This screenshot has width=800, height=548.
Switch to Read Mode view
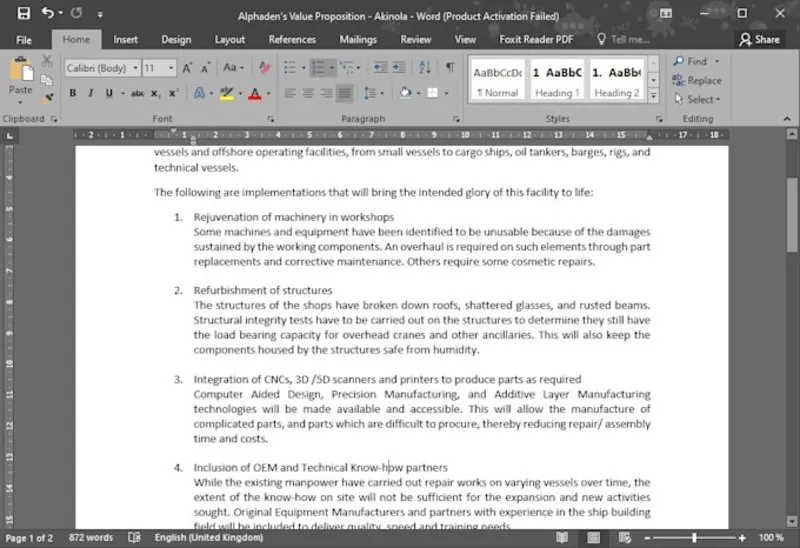tap(562, 537)
